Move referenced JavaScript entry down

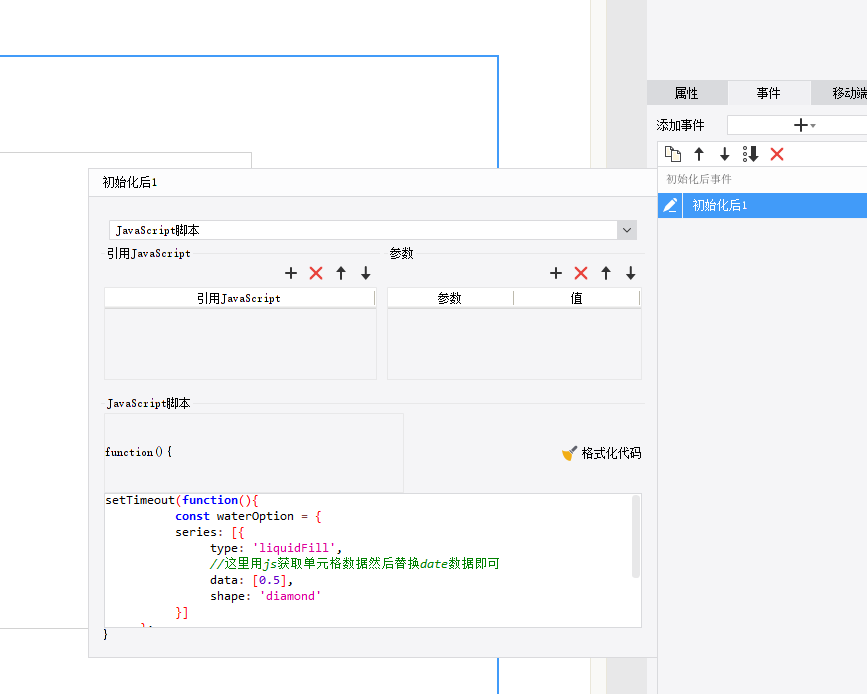(x=365, y=273)
